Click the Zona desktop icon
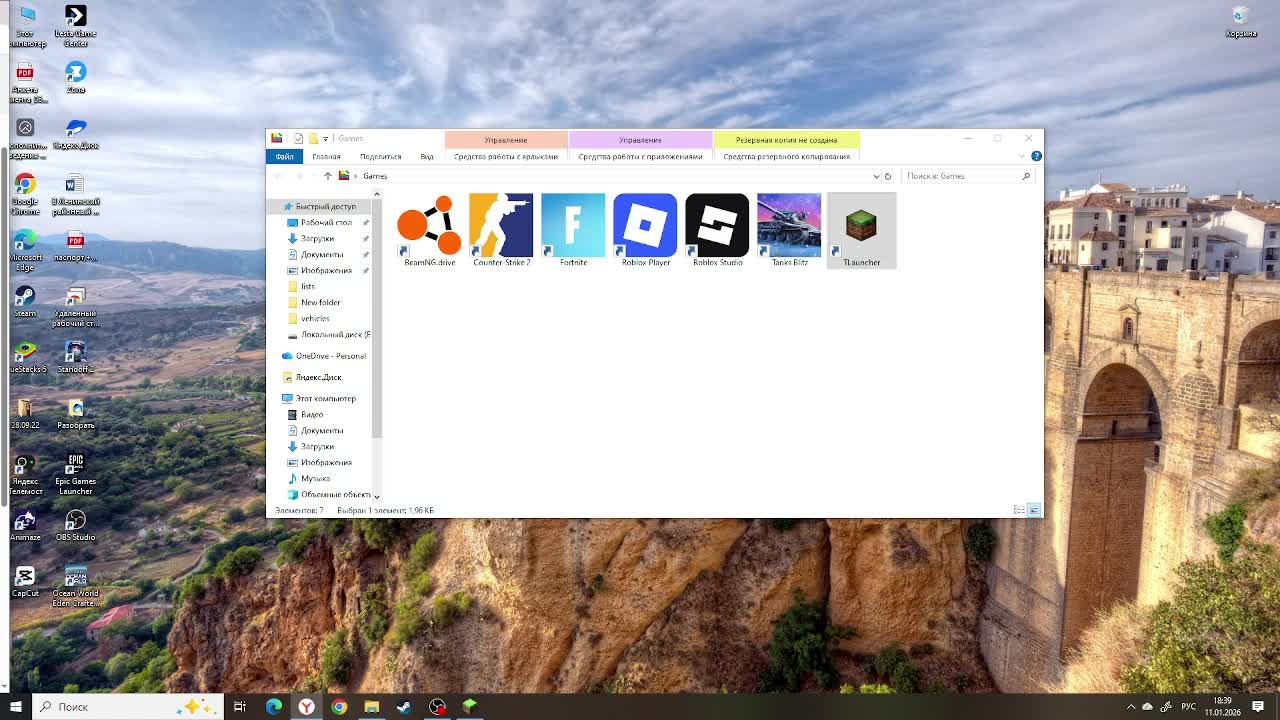 [x=75, y=77]
